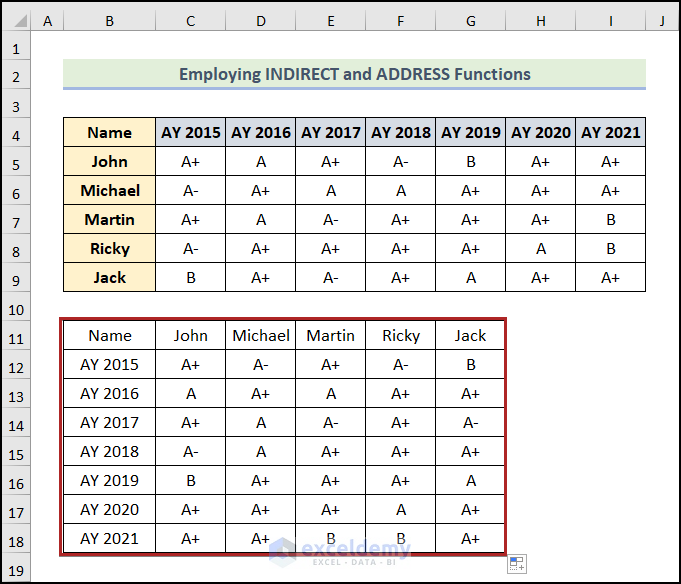Screen dimensions: 681x584
Task: Select the AY 2015 header cell in row 4
Action: point(191,132)
